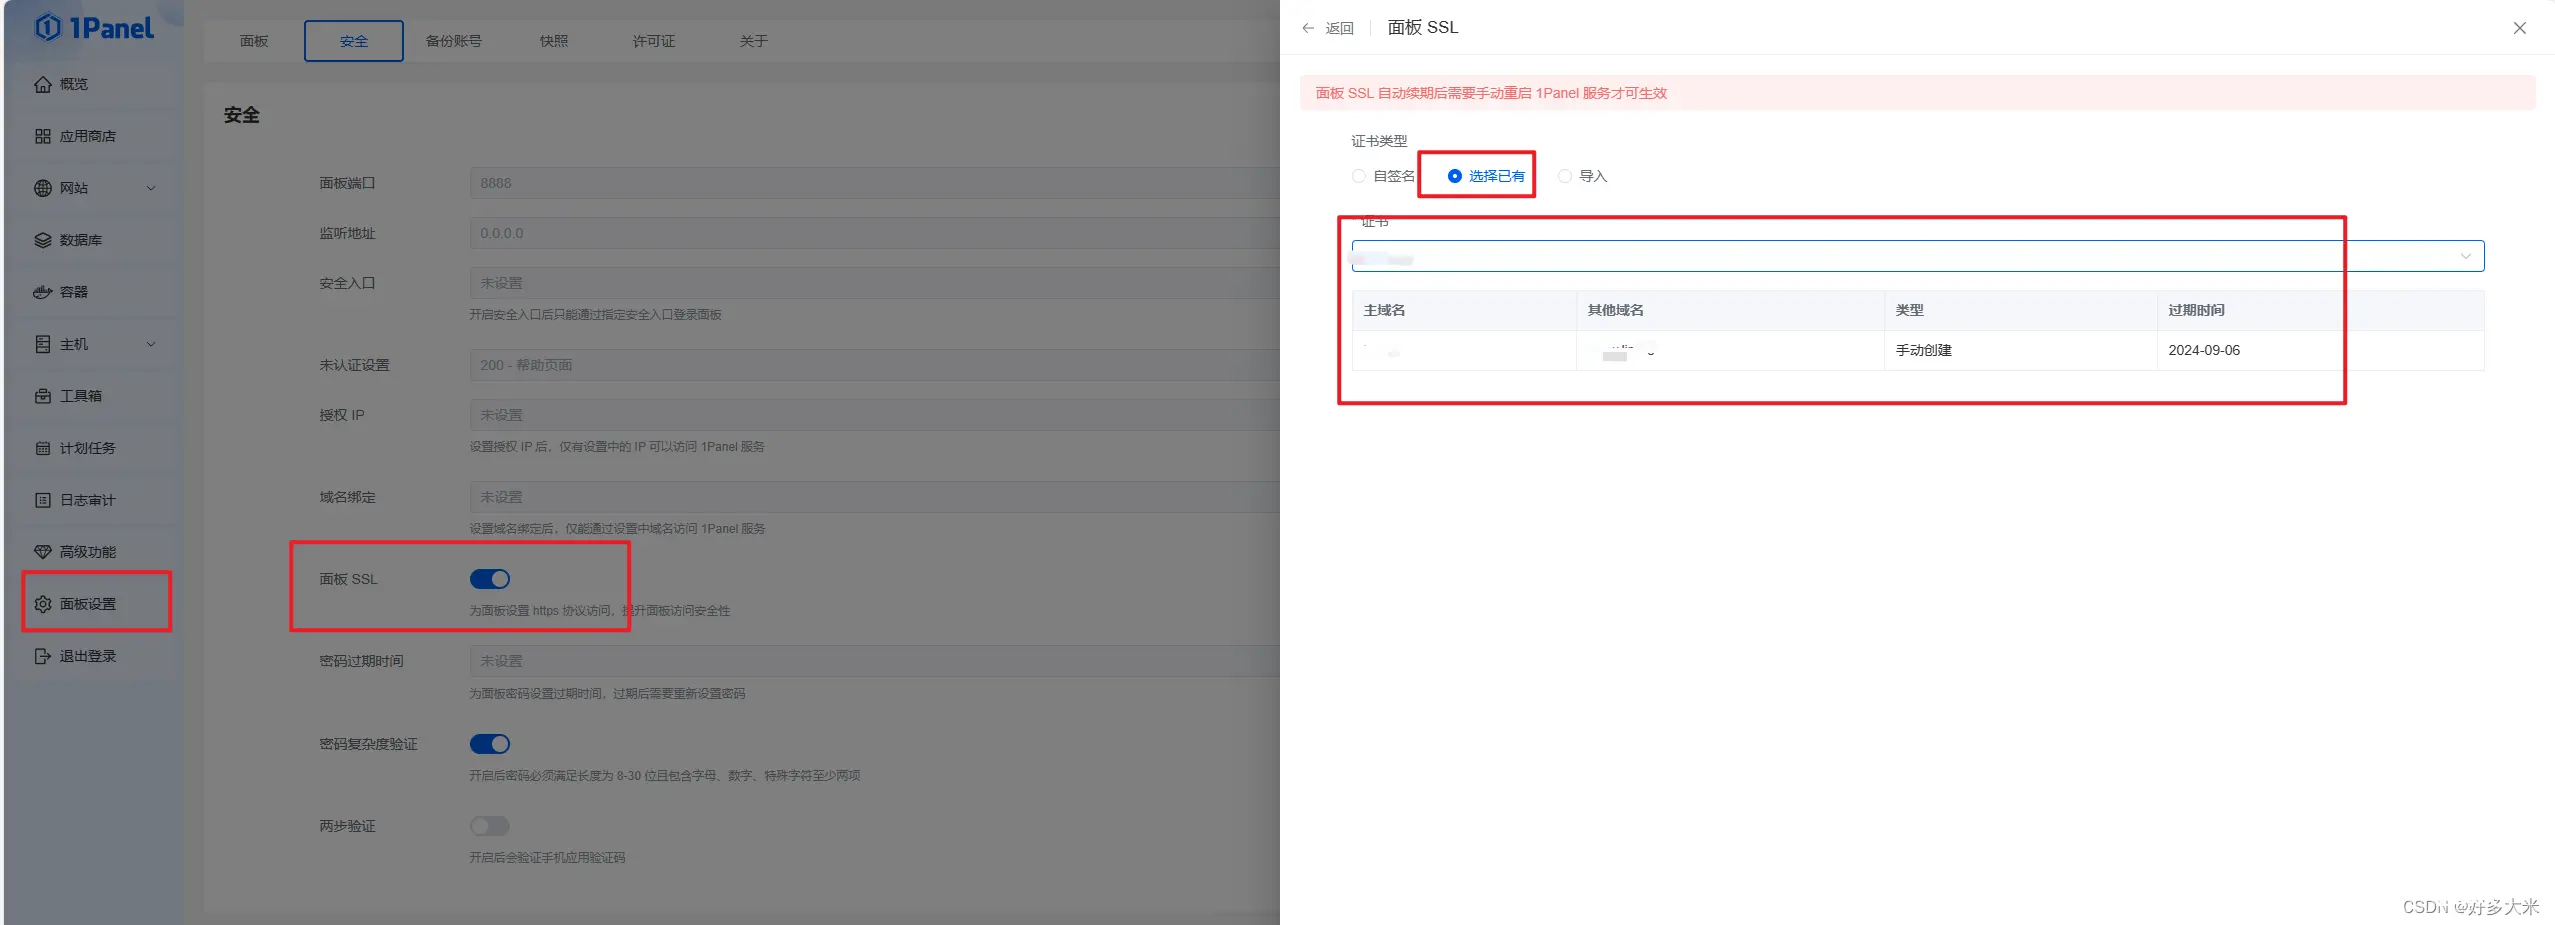Click the 域名绑定 input field
The height and width of the screenshot is (925, 2555).
click(875, 497)
